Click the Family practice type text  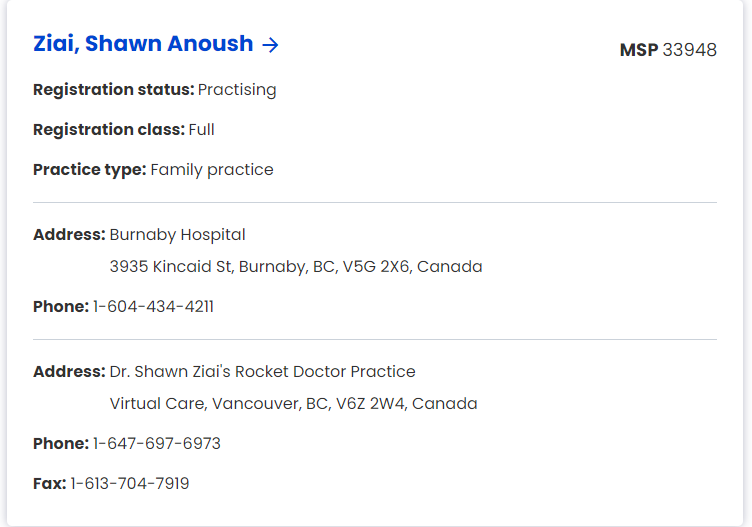pyautogui.click(x=212, y=170)
